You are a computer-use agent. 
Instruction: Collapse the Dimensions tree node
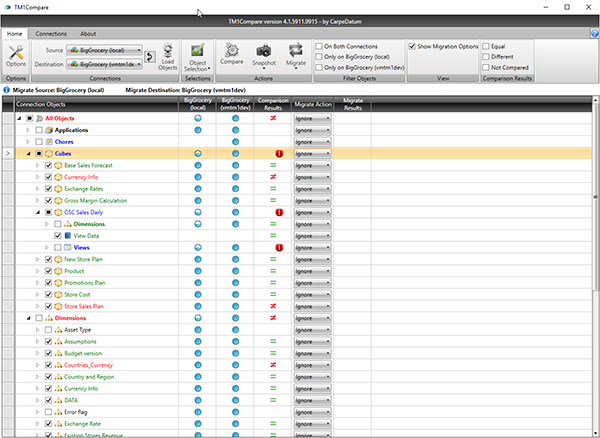28,318
